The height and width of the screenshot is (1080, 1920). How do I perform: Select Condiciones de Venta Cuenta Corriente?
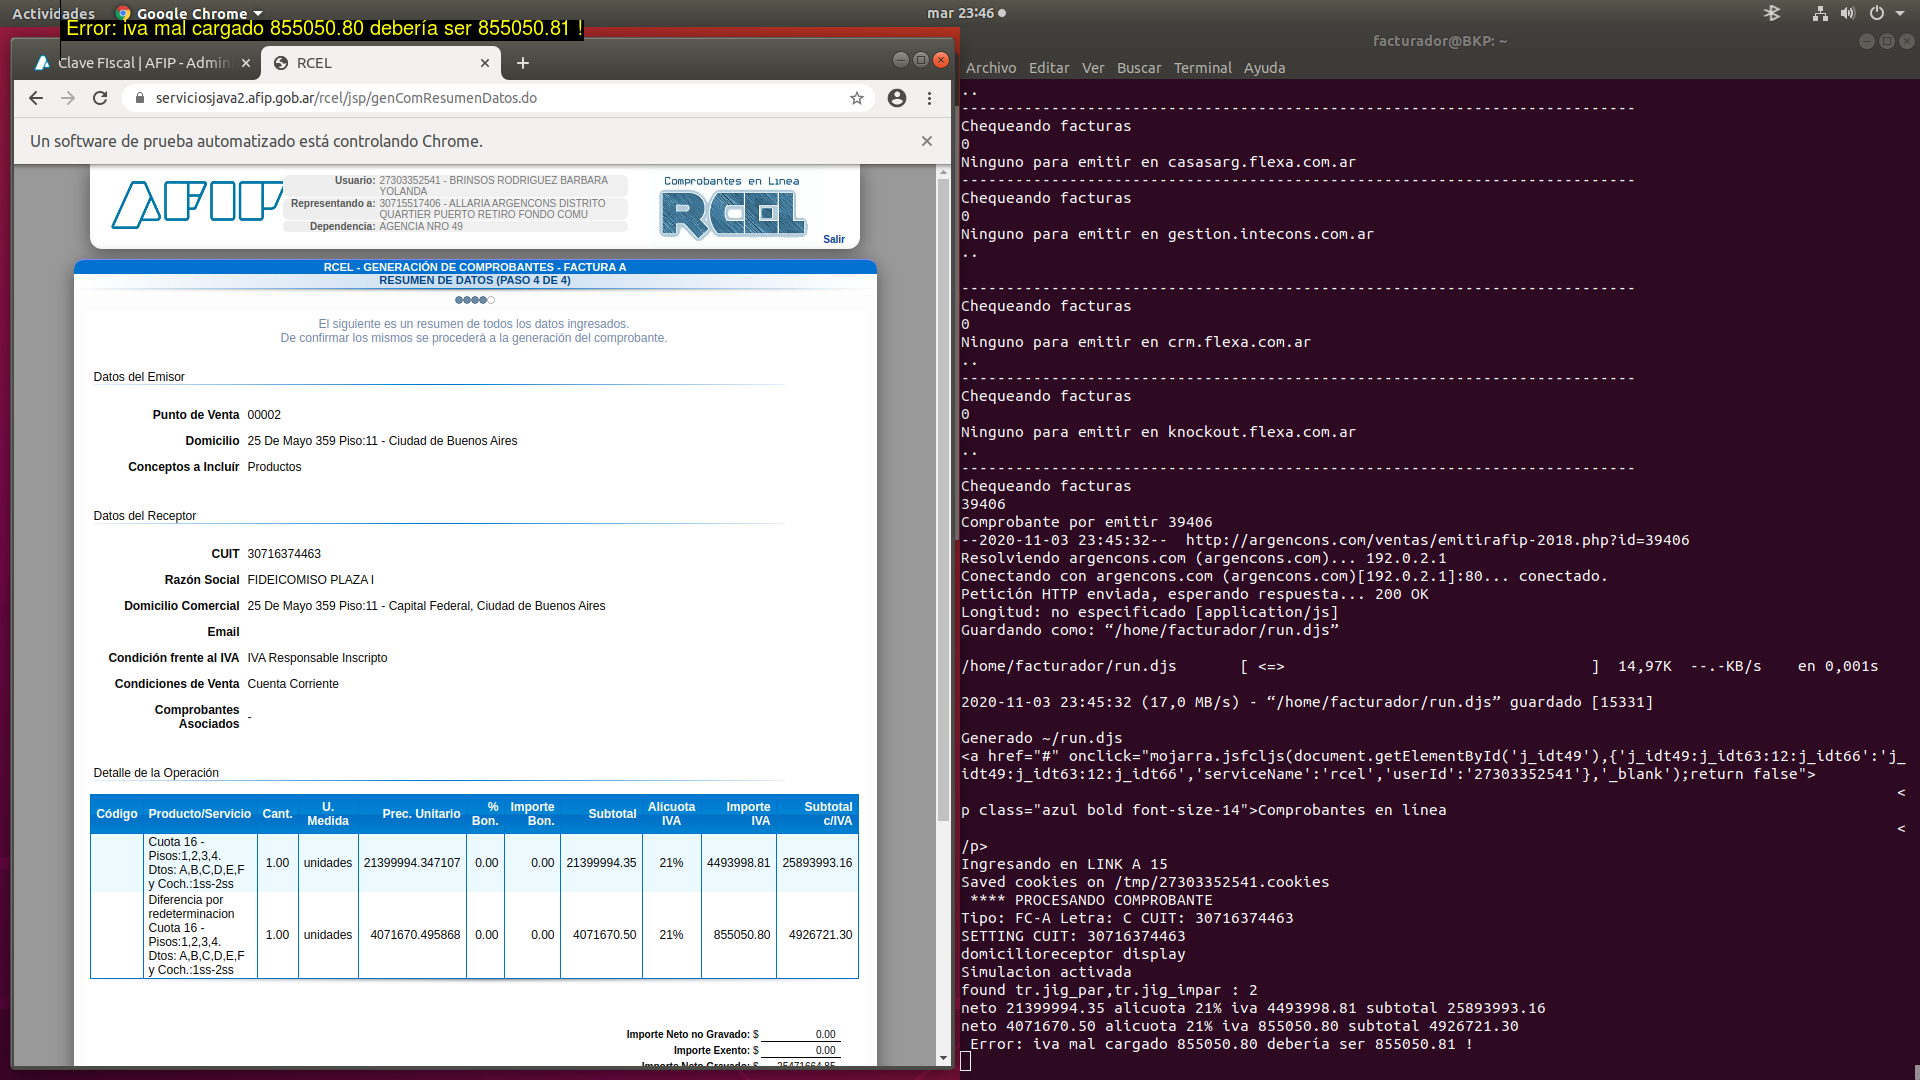[293, 684]
